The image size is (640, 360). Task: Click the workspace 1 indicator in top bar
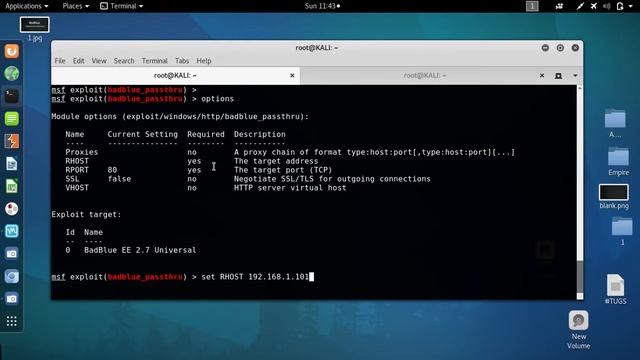[532, 6]
